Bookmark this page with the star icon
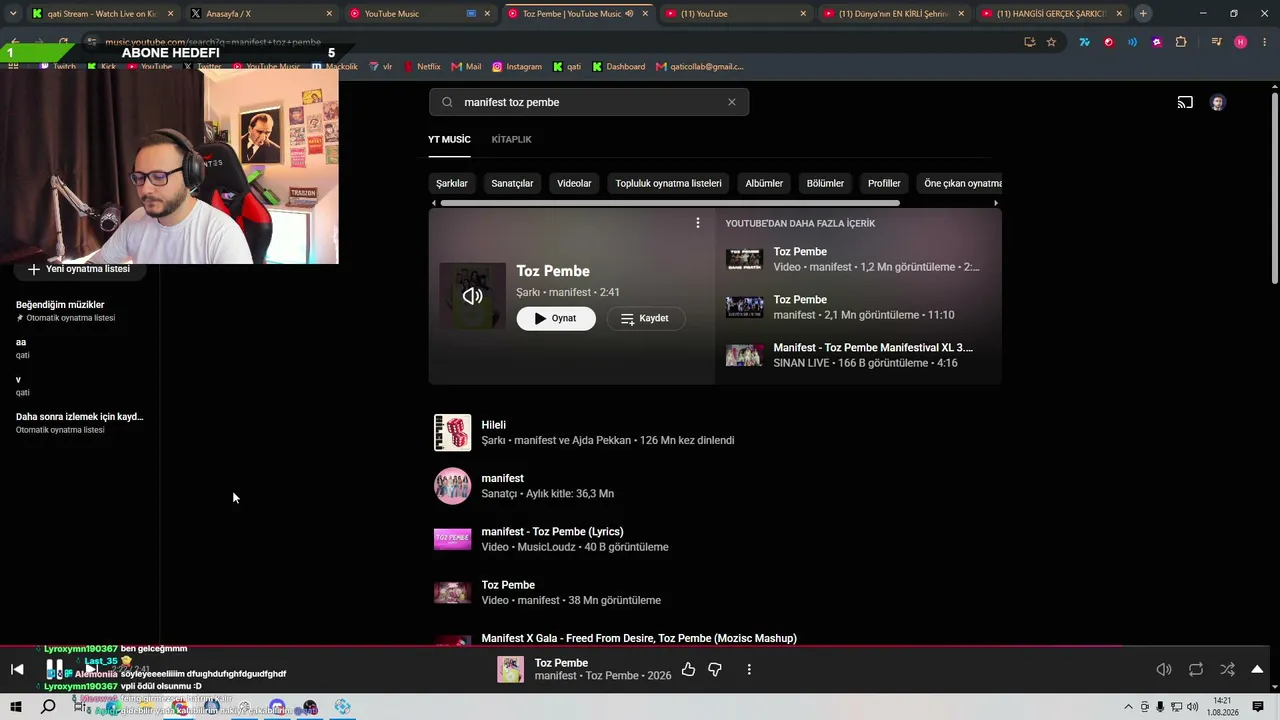1280x720 pixels. [x=1051, y=42]
